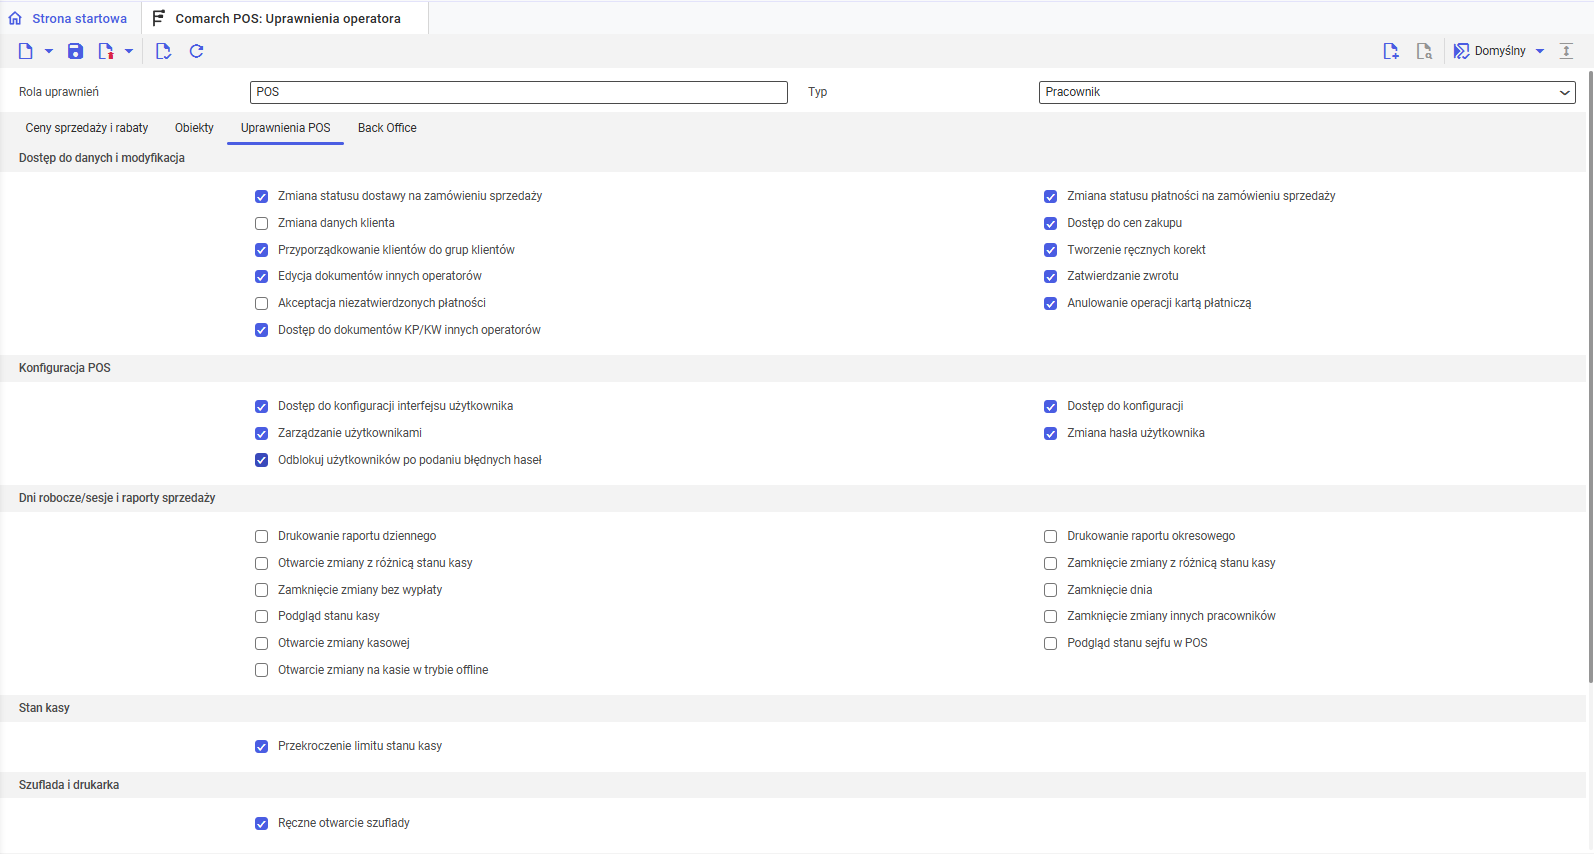Viewport: 1594px width, 854px height.
Task: Click the collapse sections icon at toolbar end
Action: click(x=1567, y=51)
